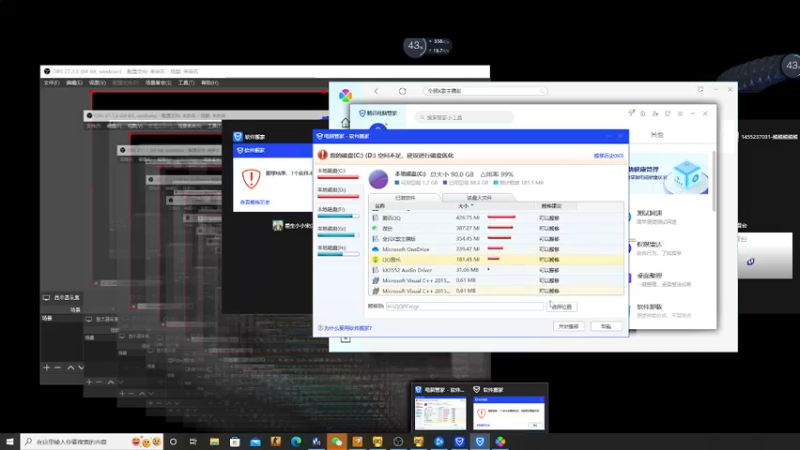The height and width of the screenshot is (450, 800).
Task: Click the search bar in back window
Action: pyautogui.click(x=485, y=91)
